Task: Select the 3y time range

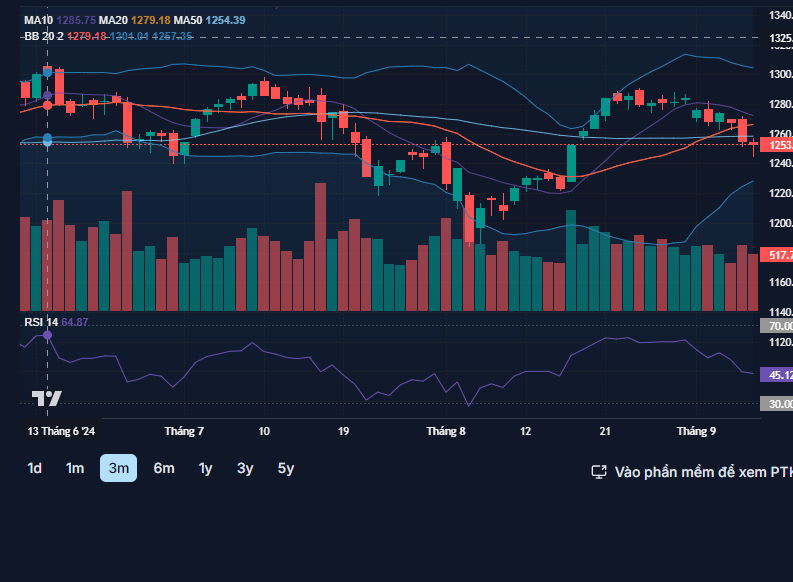Action: [245, 468]
